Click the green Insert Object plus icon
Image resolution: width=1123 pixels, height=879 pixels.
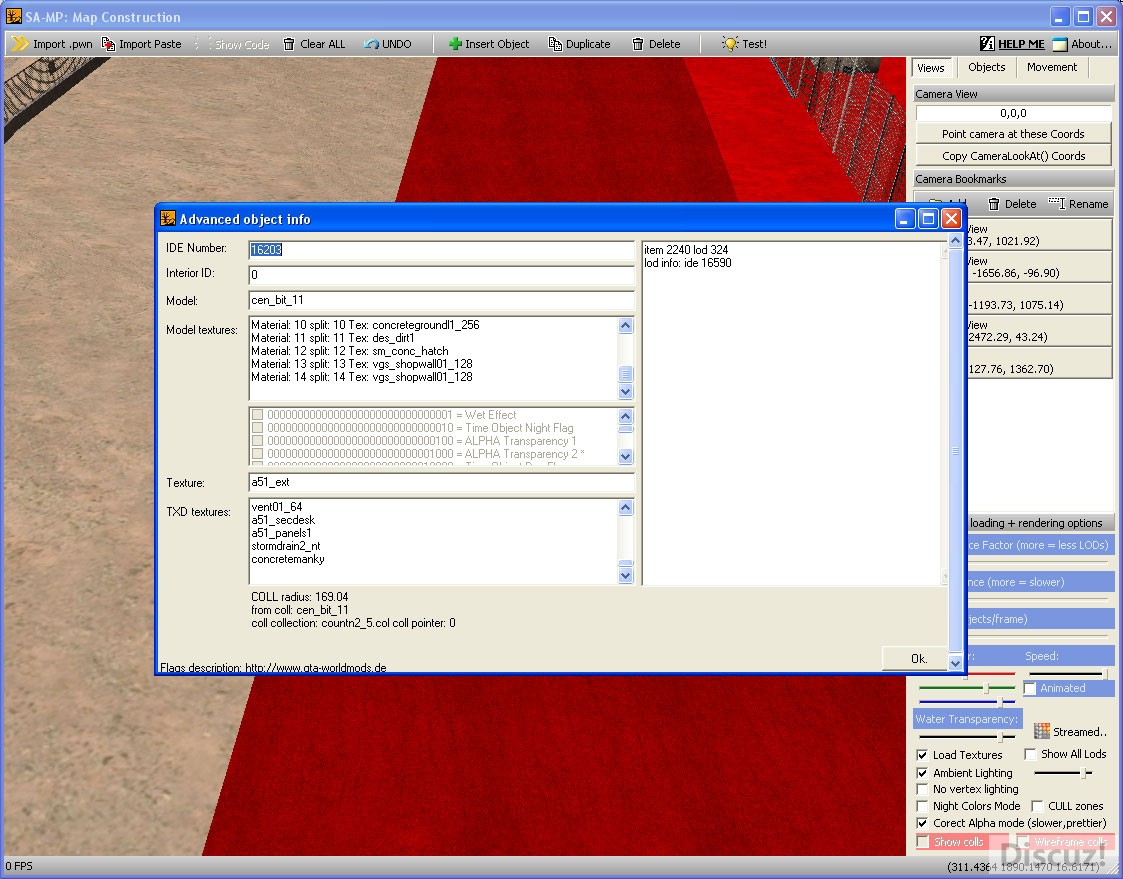pyautogui.click(x=455, y=44)
